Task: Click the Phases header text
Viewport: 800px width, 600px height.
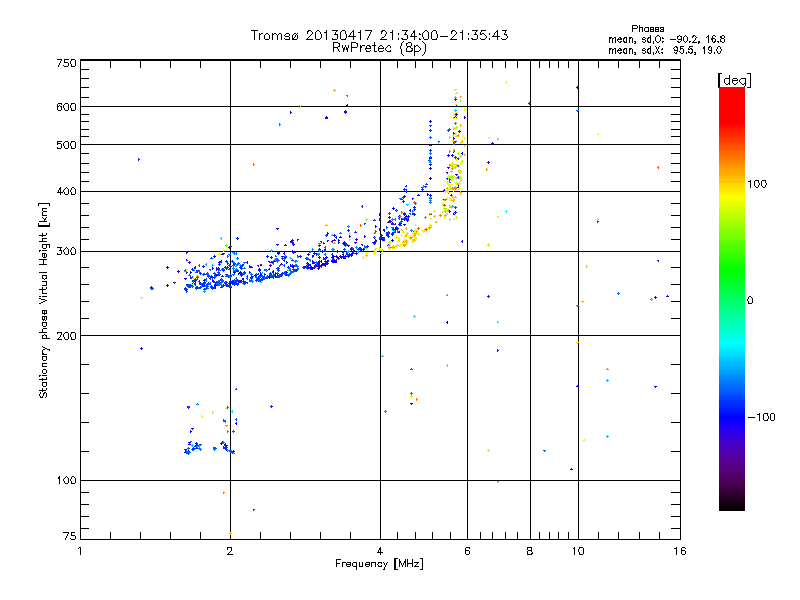Action: pyautogui.click(x=648, y=28)
